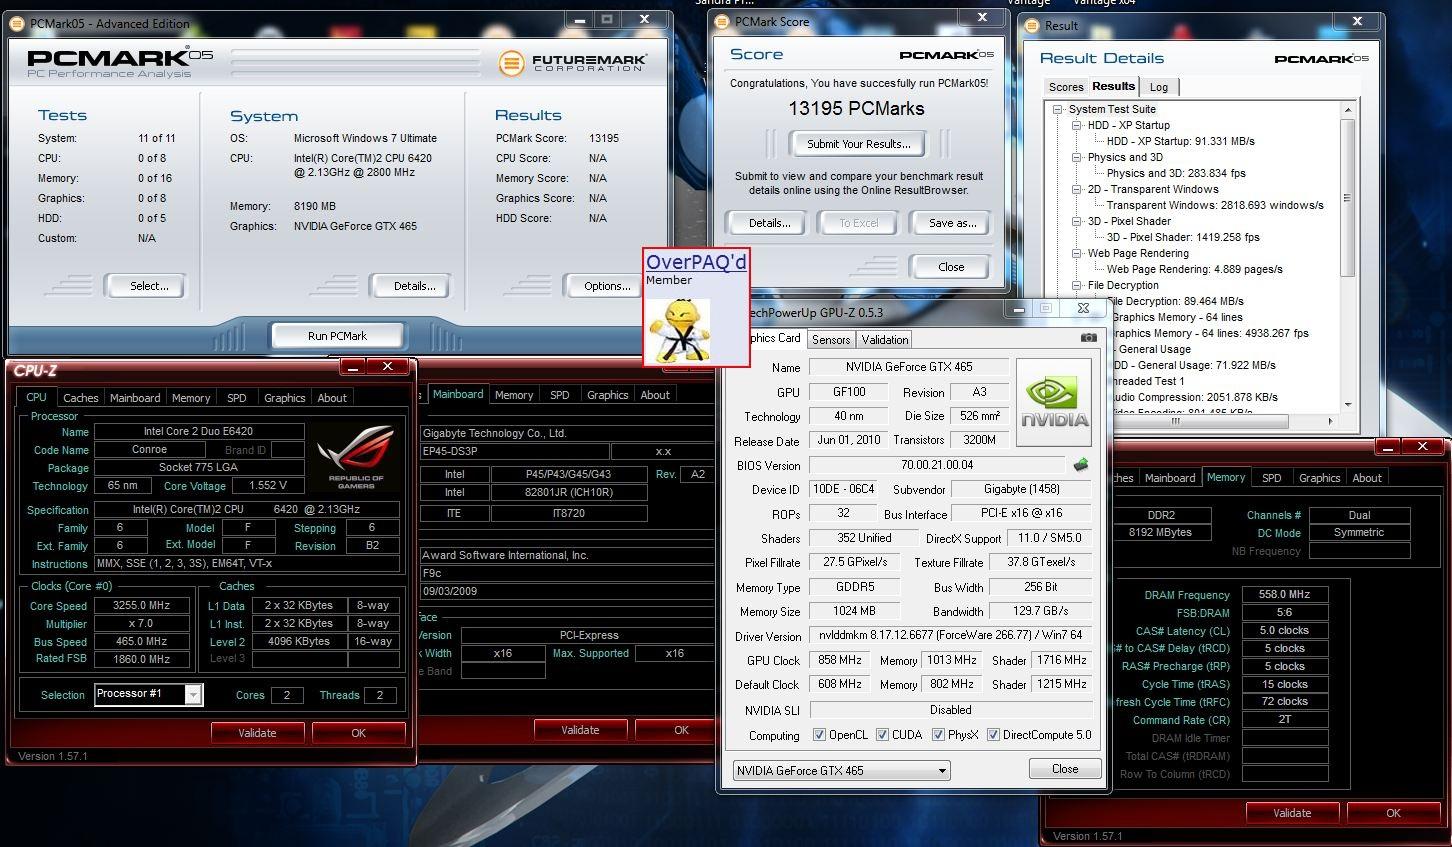Image resolution: width=1452 pixels, height=847 pixels.
Task: Collapse the 3D - Pixel Shader node
Action: tap(1077, 221)
